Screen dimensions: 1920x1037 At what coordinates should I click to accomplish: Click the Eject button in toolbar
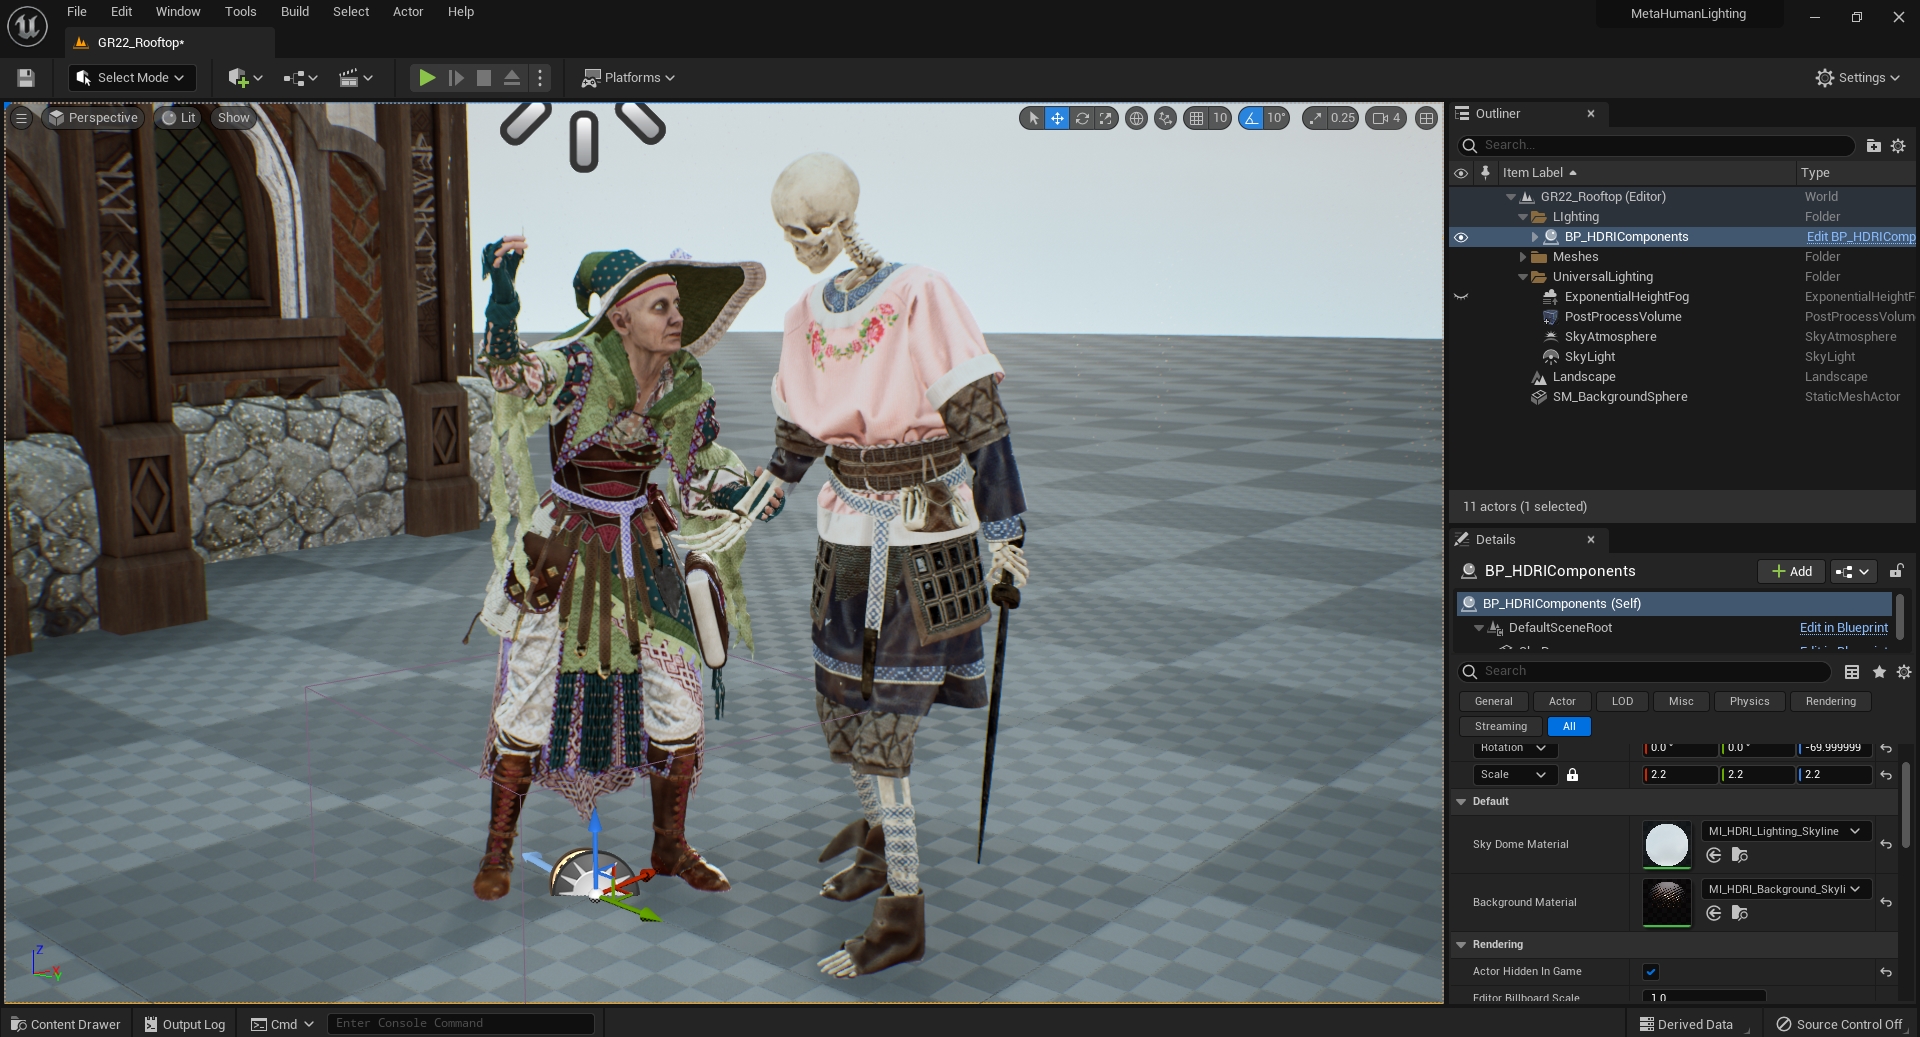[511, 78]
